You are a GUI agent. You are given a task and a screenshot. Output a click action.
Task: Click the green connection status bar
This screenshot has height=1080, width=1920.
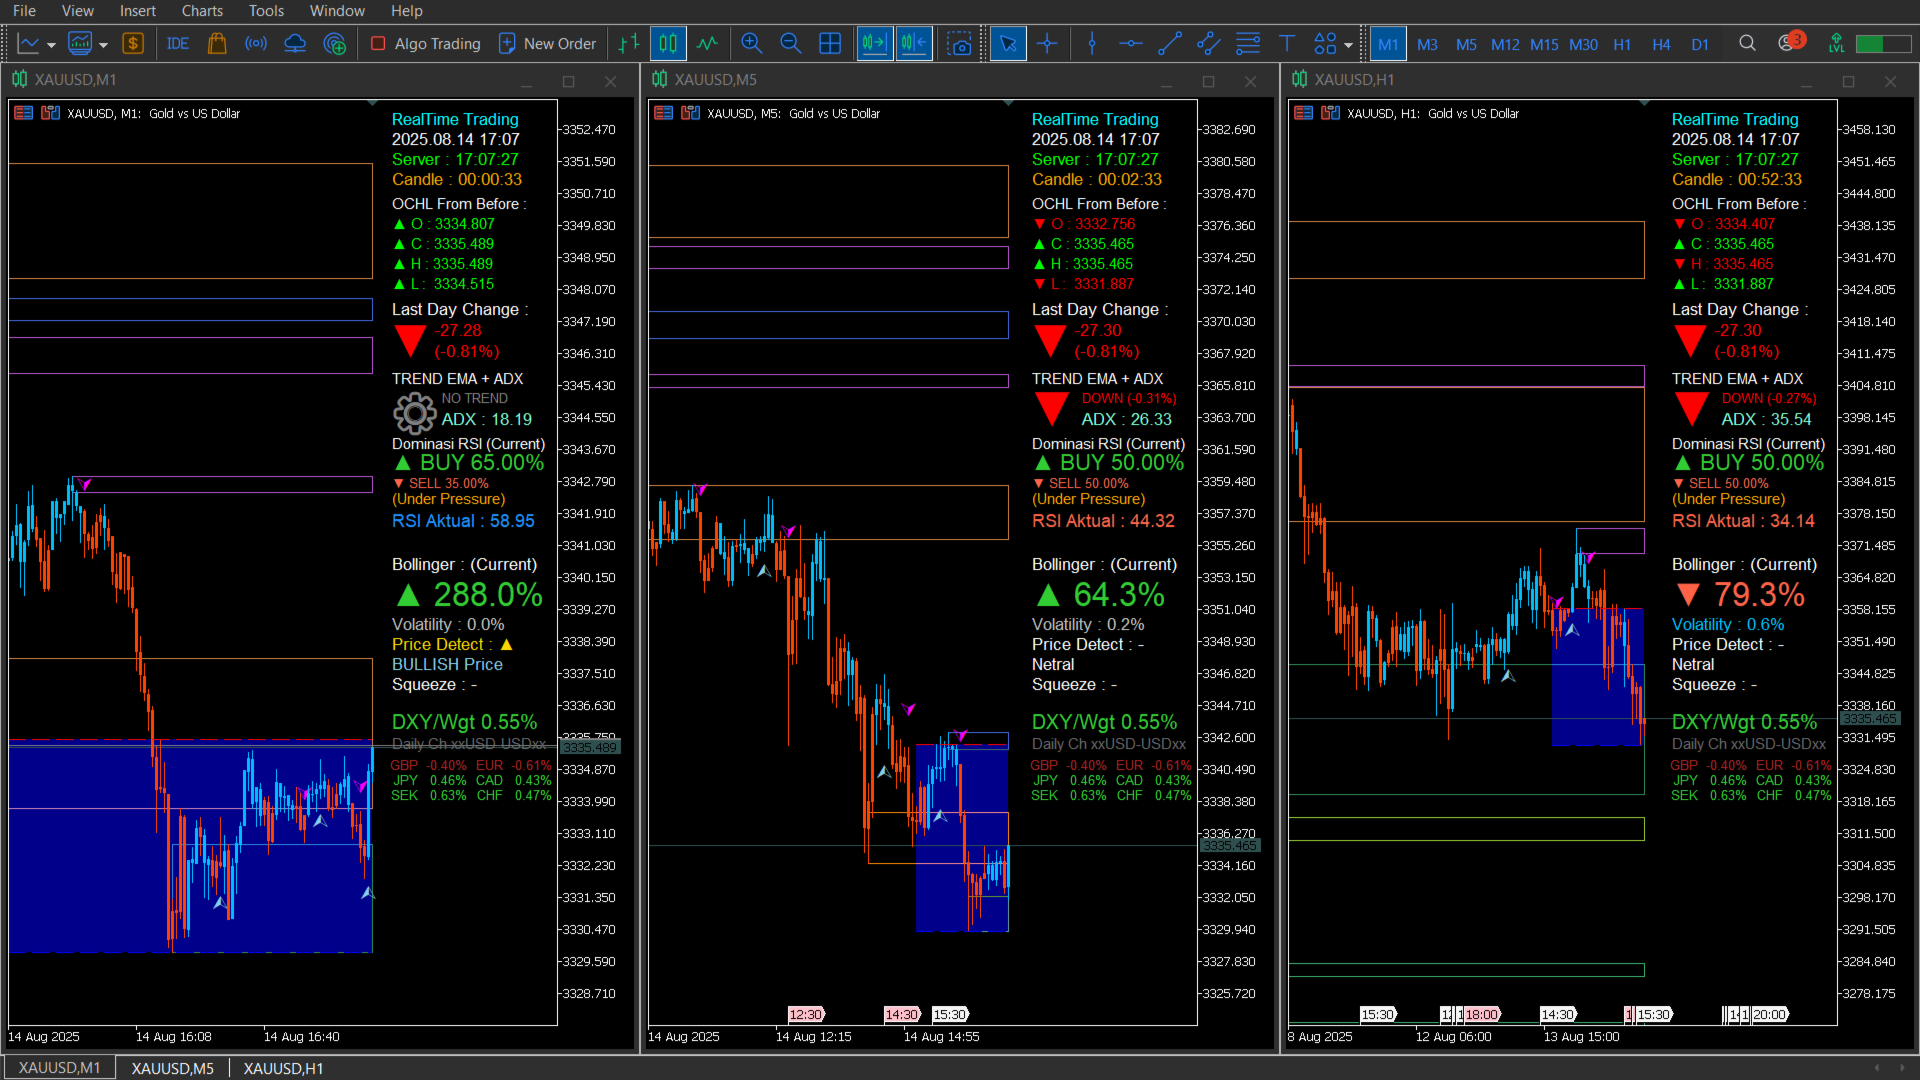coord(1883,44)
